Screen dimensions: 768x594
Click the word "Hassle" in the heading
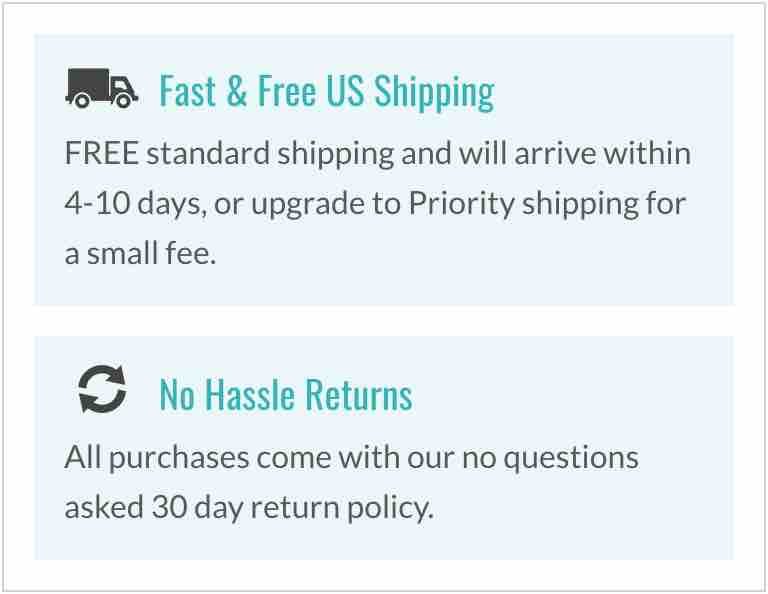click(x=249, y=395)
